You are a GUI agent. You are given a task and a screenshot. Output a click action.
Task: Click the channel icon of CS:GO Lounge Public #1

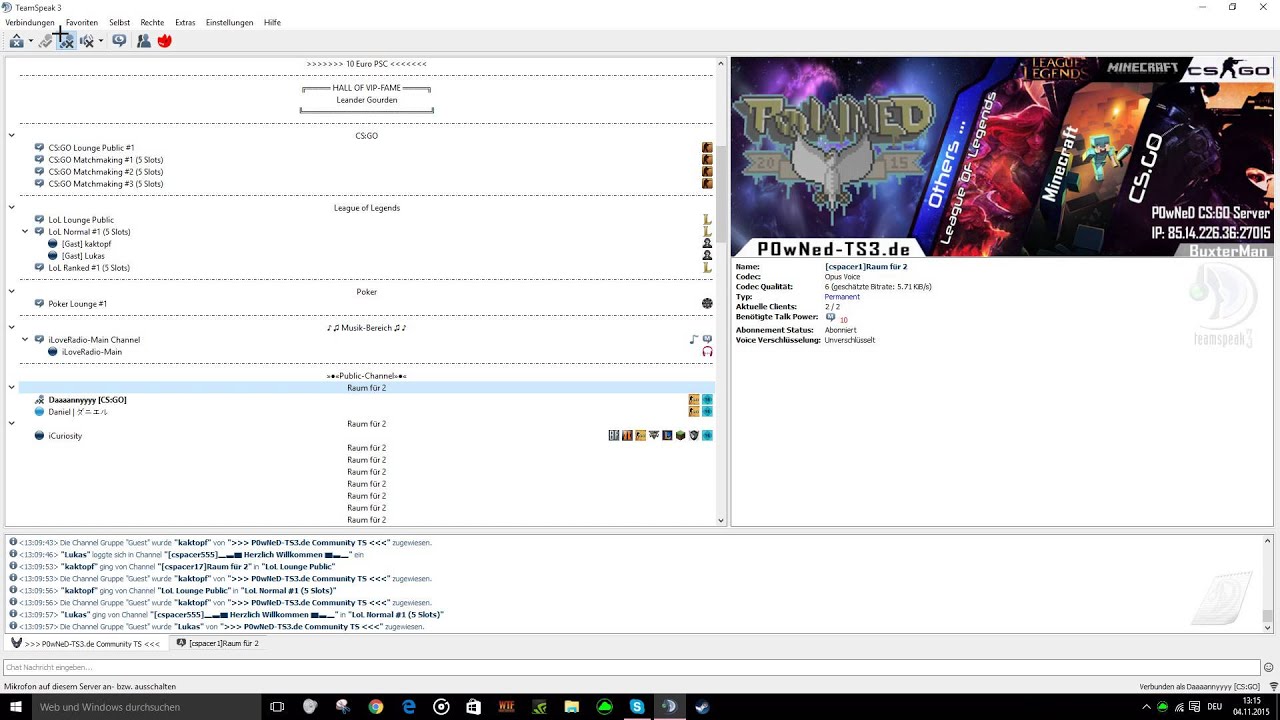click(x=39, y=148)
